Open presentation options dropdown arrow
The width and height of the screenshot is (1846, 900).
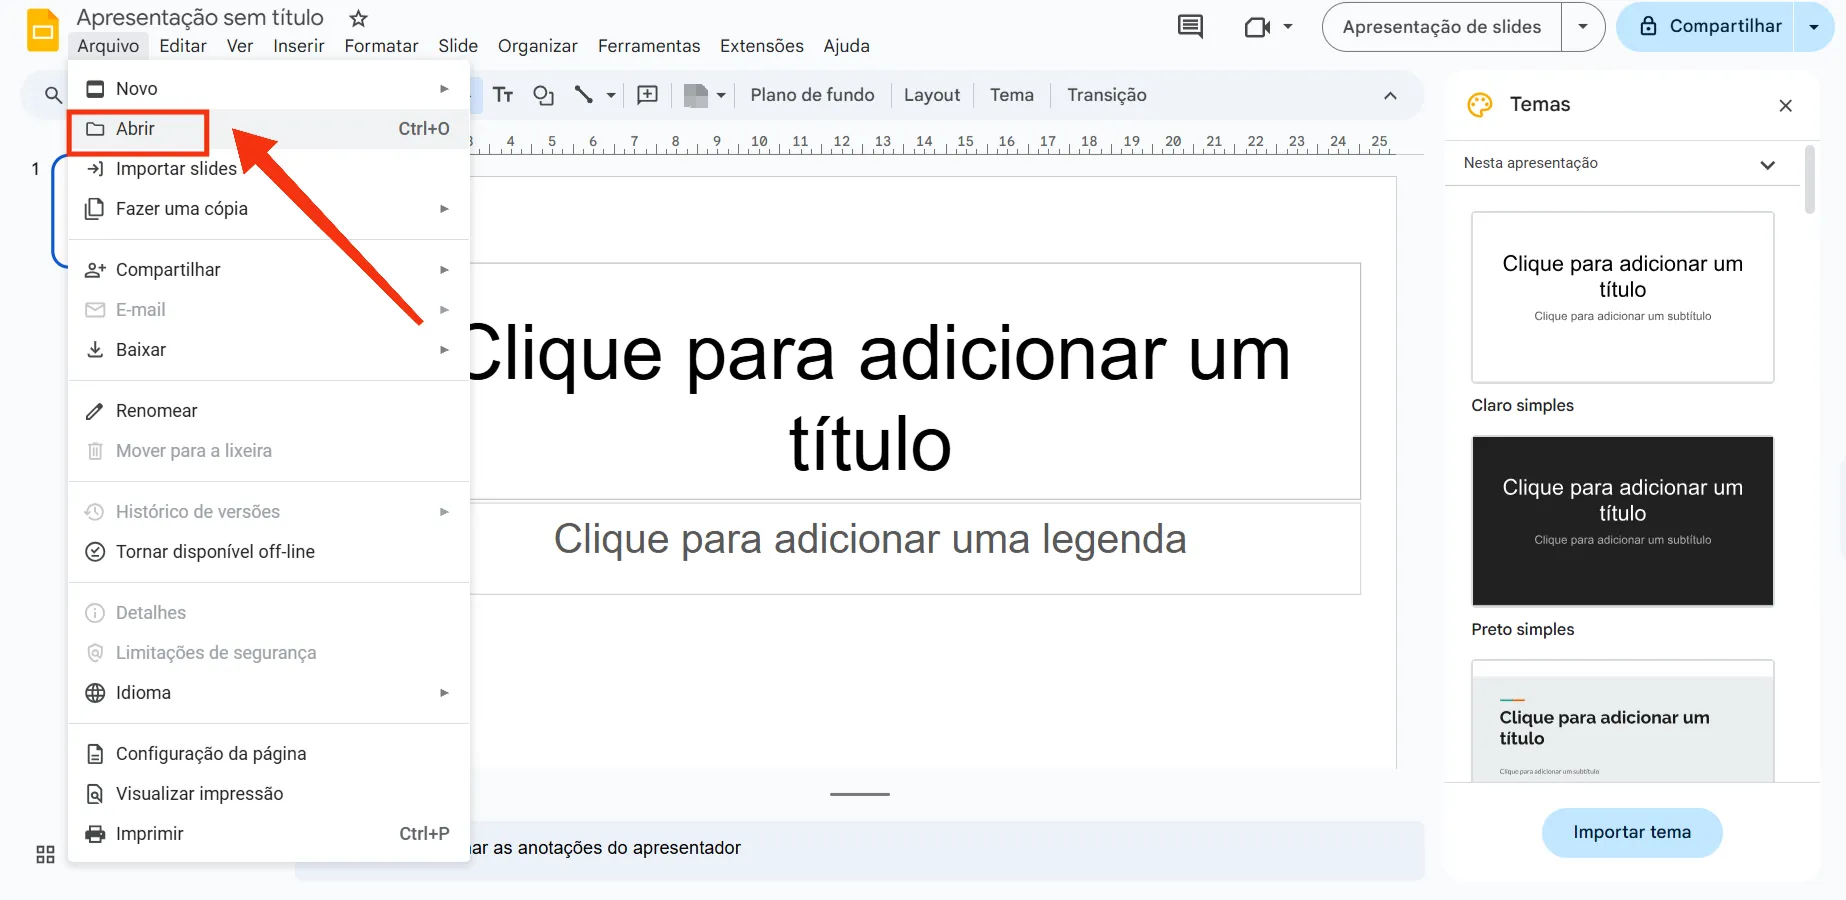tap(1583, 27)
